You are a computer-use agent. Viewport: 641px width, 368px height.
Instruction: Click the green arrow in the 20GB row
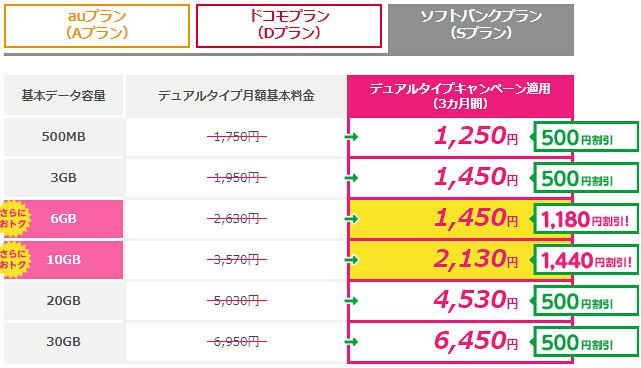pos(352,301)
